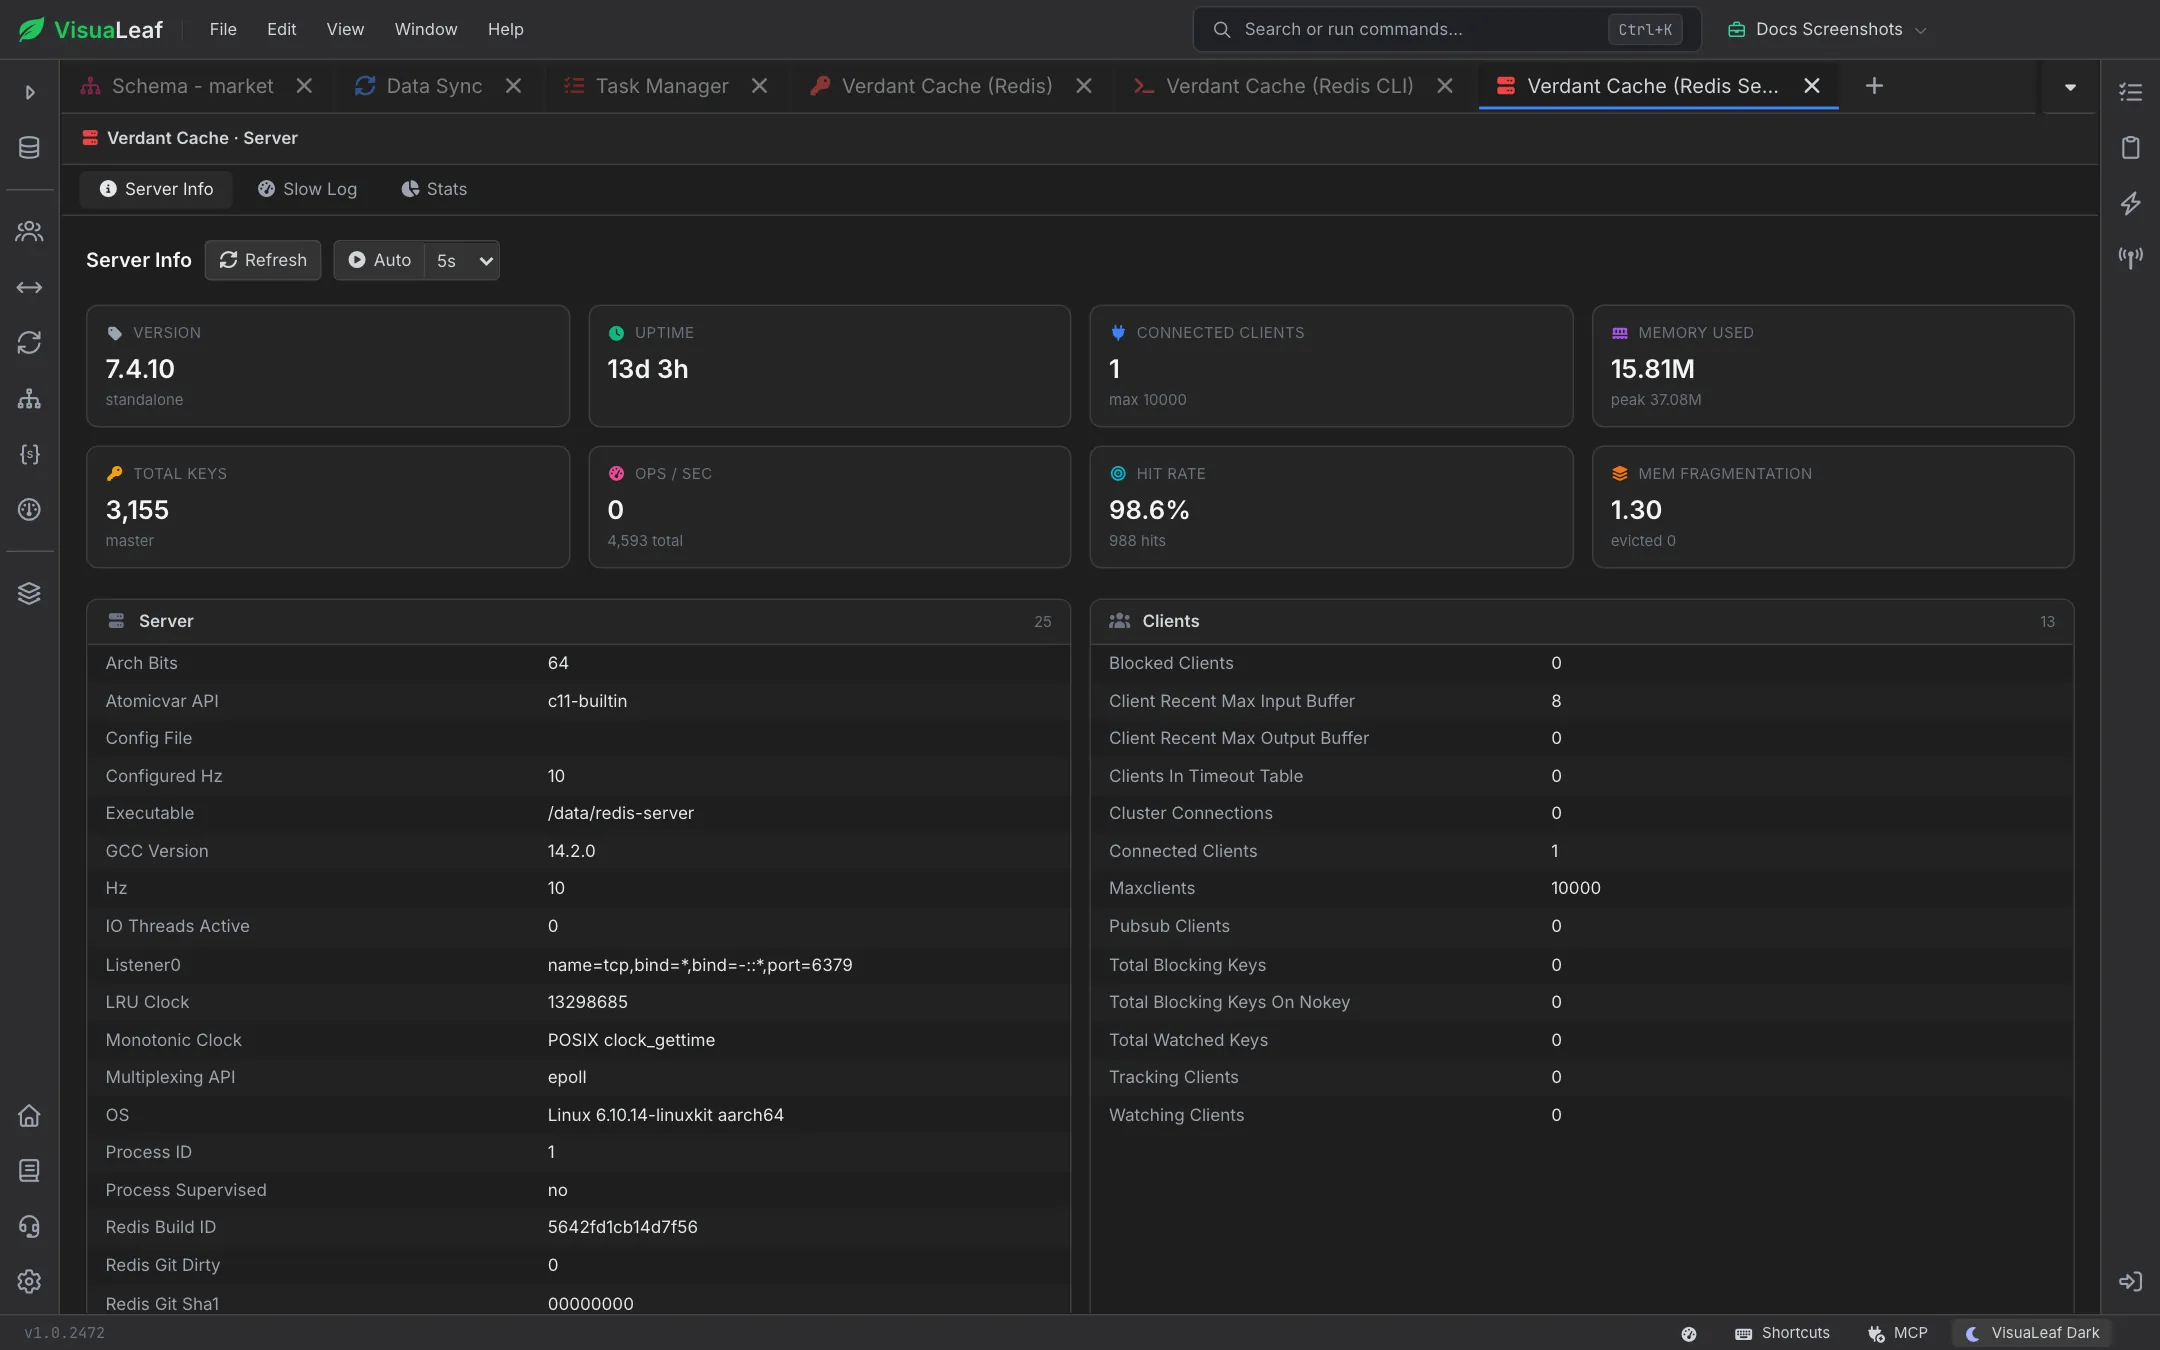Open settings gear in the sidebar
2160x1350 pixels.
(x=29, y=1281)
